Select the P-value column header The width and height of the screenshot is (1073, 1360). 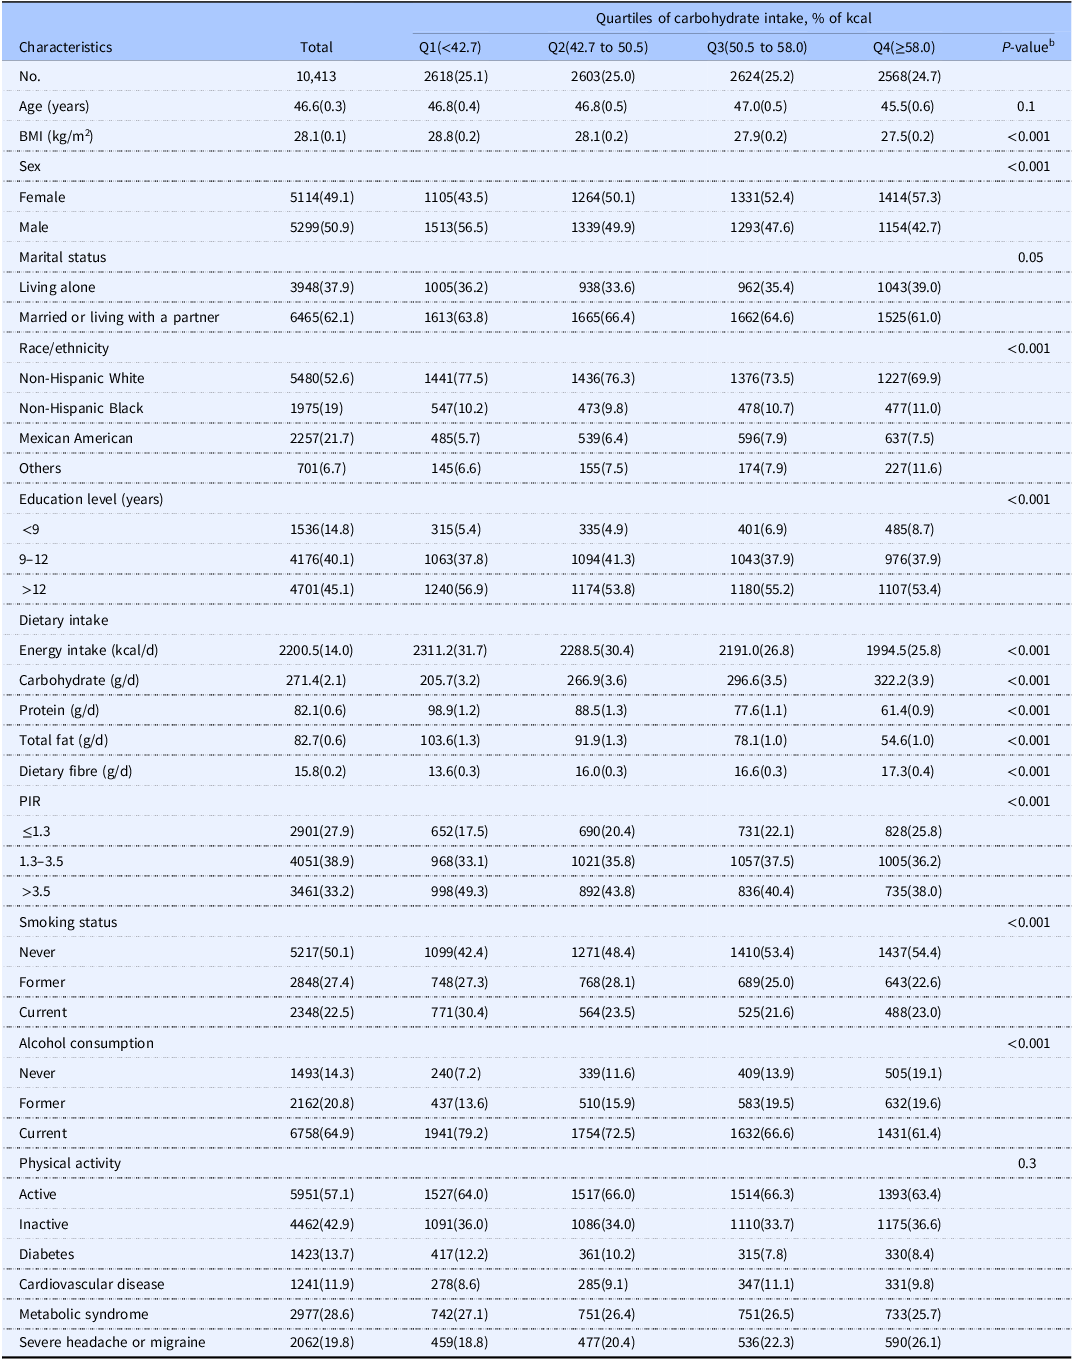[x=1028, y=46]
